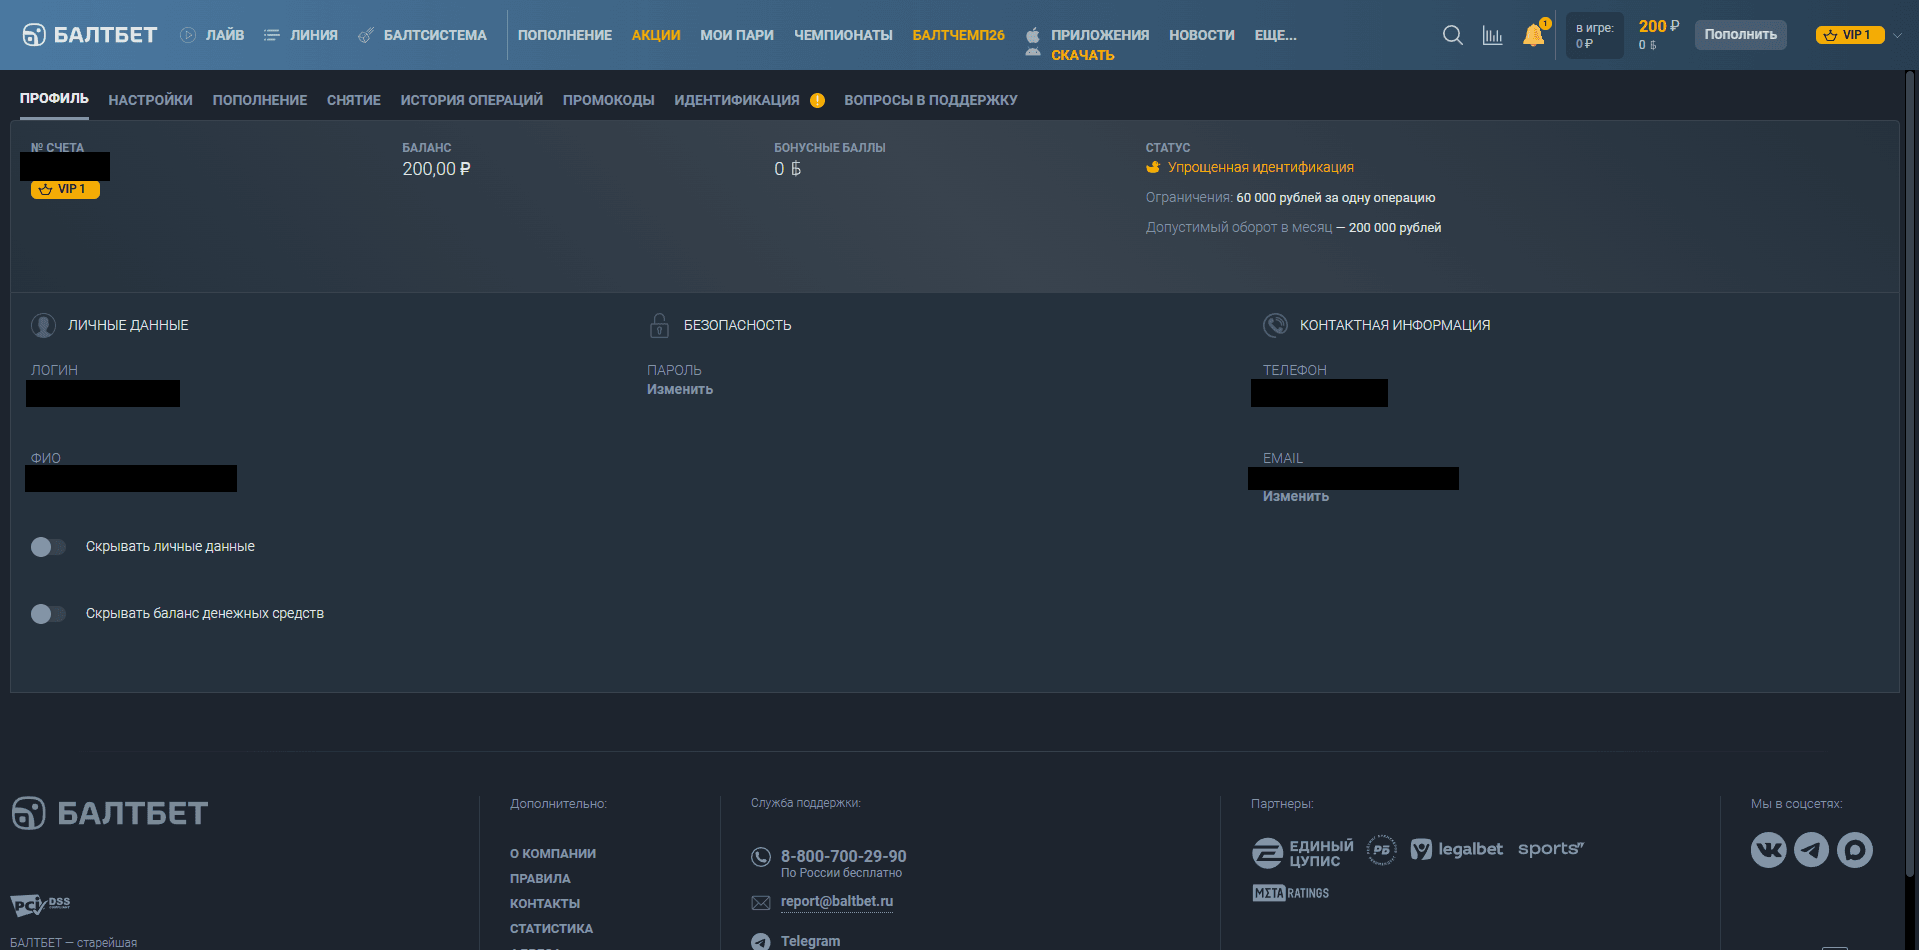Switch to ИСТОРИЯ ОПЕРАЦИЙ tab
Viewport: 1919px width, 950px height.
(471, 100)
